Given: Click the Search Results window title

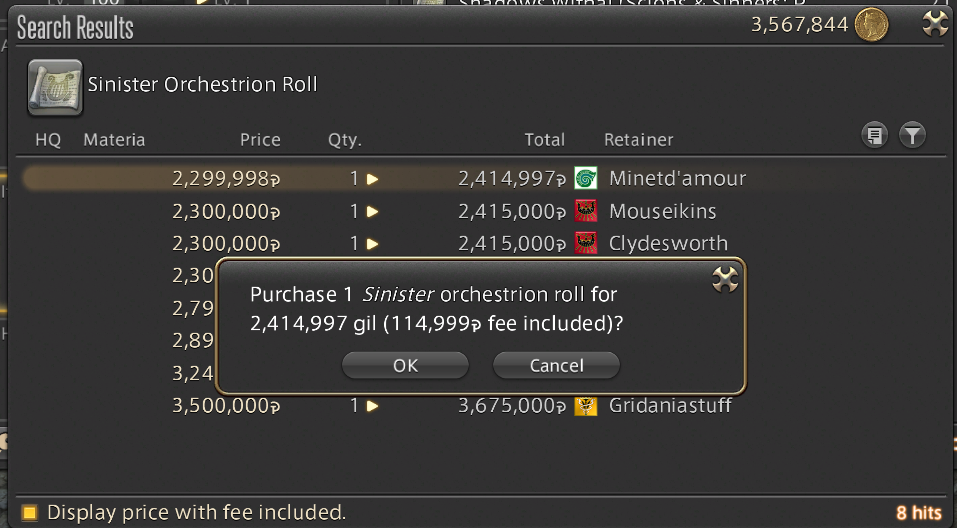Looking at the screenshot, I should click(x=75, y=27).
